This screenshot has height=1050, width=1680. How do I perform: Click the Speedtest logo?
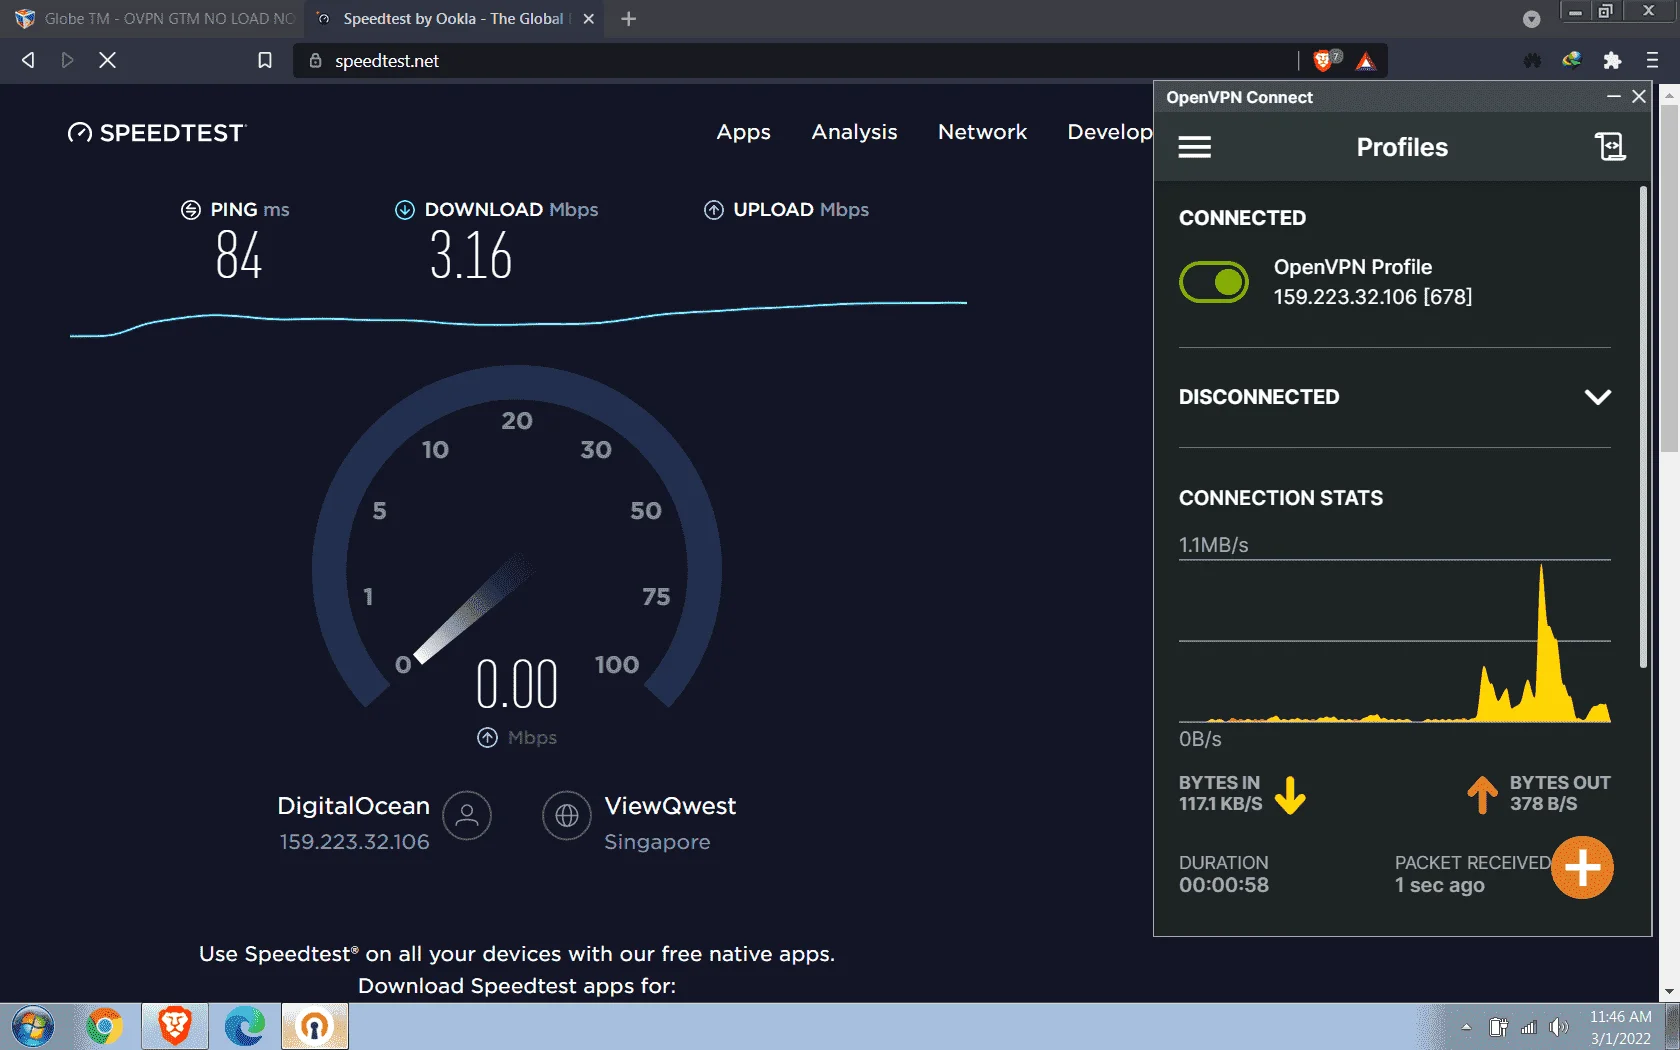click(156, 133)
